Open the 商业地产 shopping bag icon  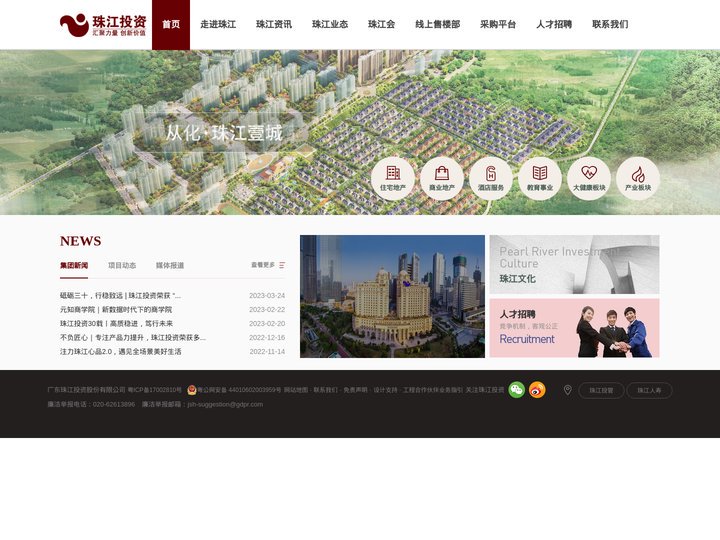(442, 179)
